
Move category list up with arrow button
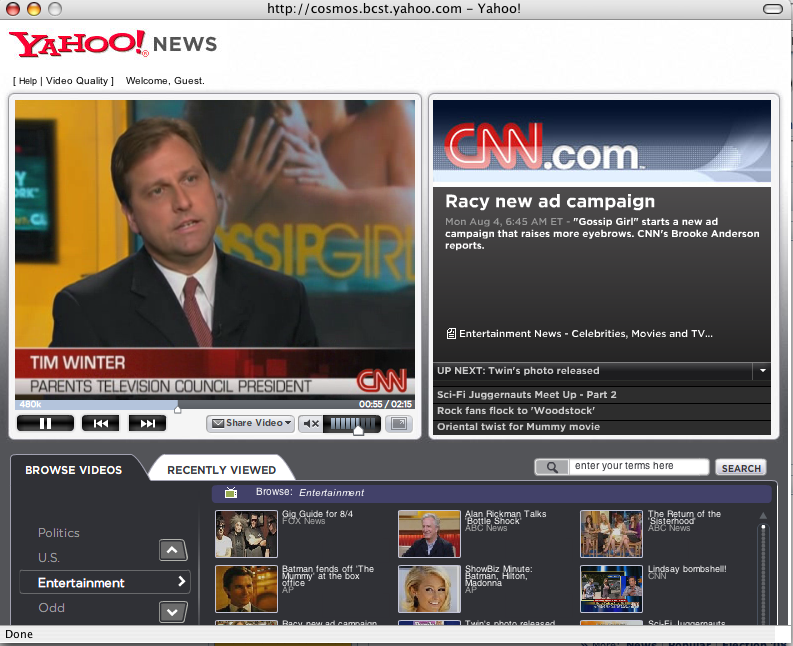click(173, 550)
